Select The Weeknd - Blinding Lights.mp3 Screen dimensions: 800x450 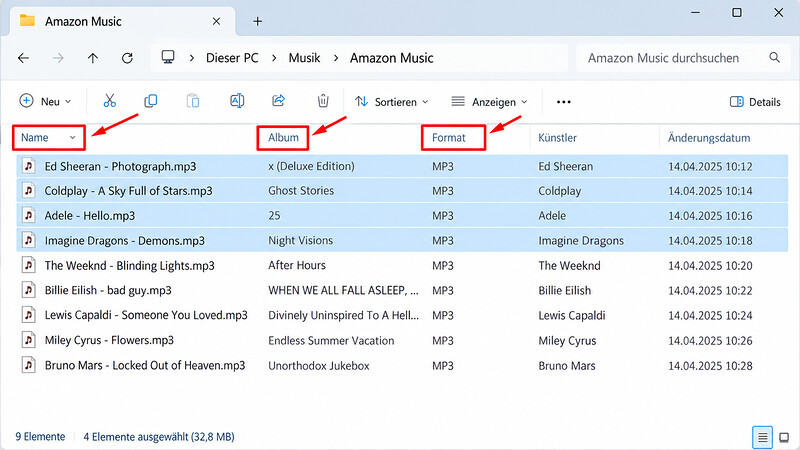130,265
